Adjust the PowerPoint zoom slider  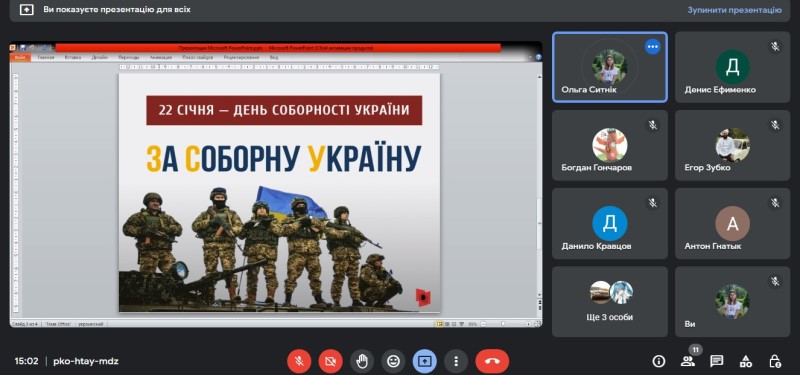click(503, 323)
